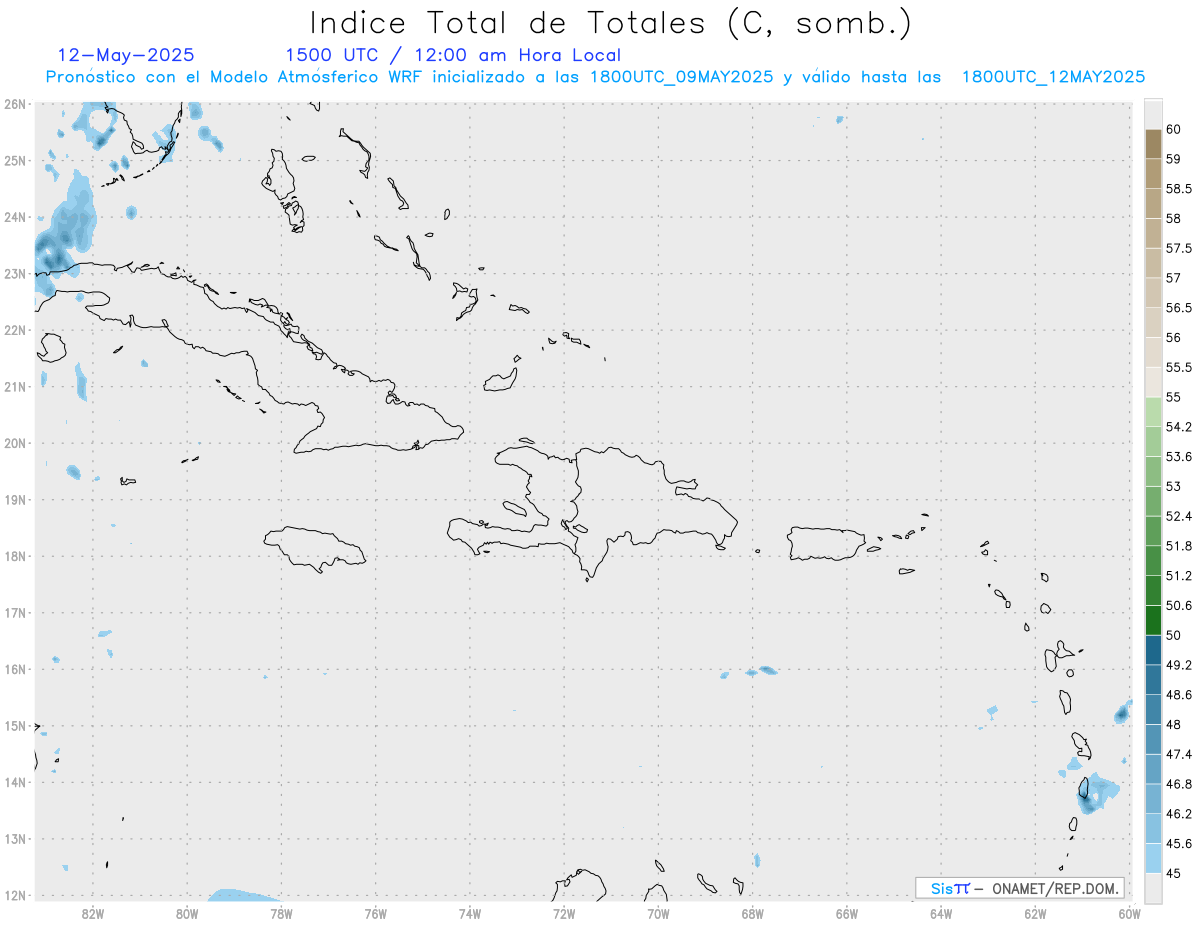Click the 23N latitude axis label
The height and width of the screenshot is (927, 1200).
15,274
